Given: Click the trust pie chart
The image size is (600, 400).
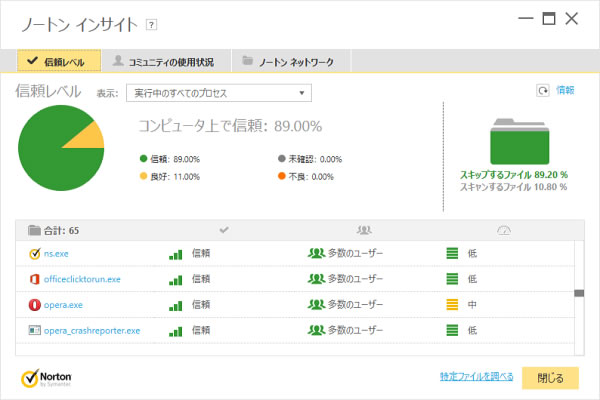Looking at the screenshot, I should [61, 148].
